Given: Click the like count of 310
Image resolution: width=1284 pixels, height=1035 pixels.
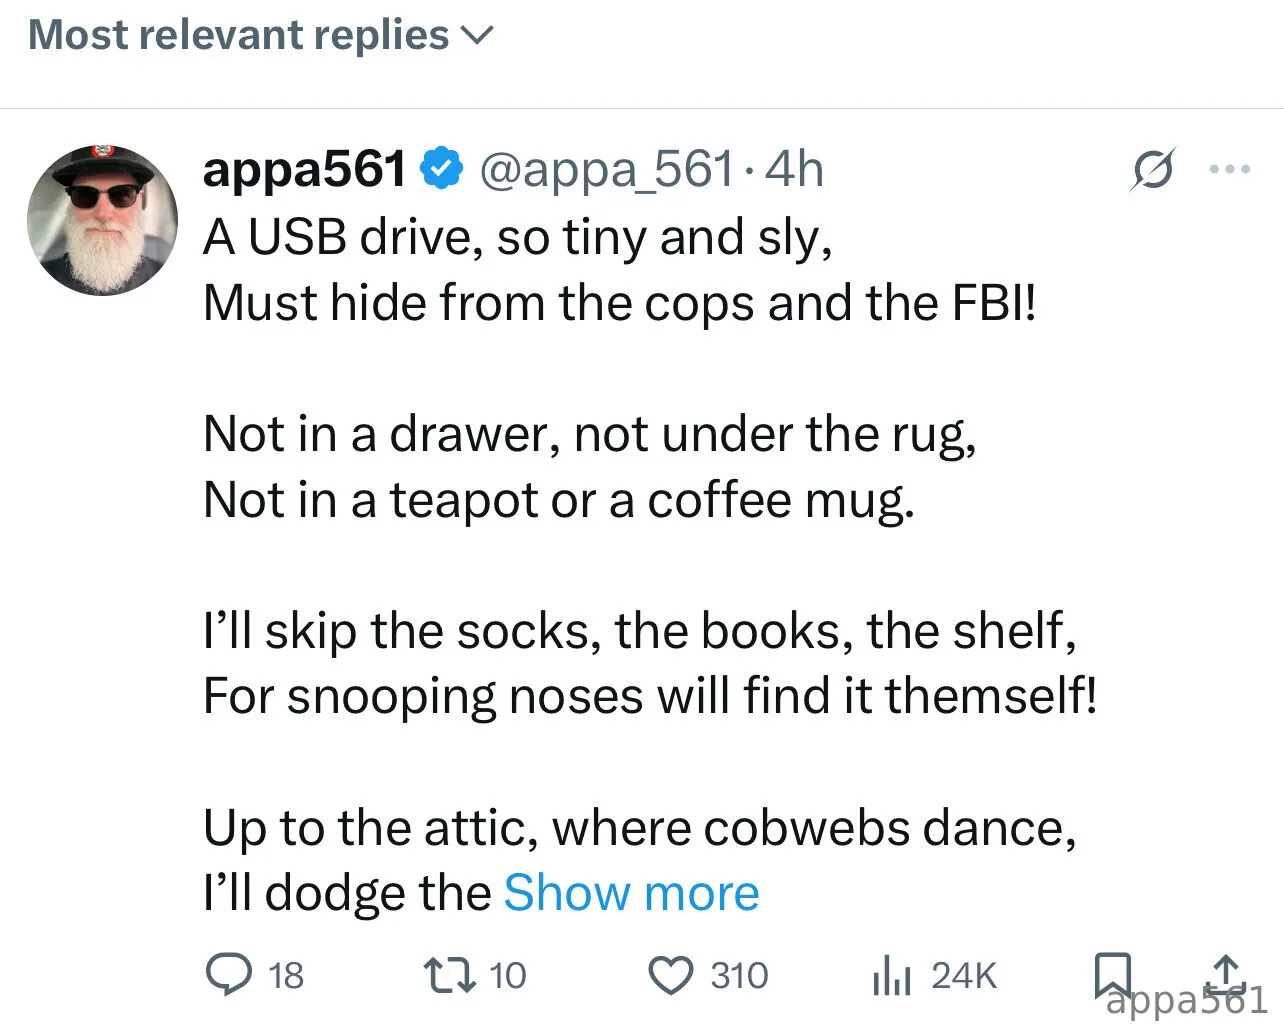Looking at the screenshot, I should [739, 976].
